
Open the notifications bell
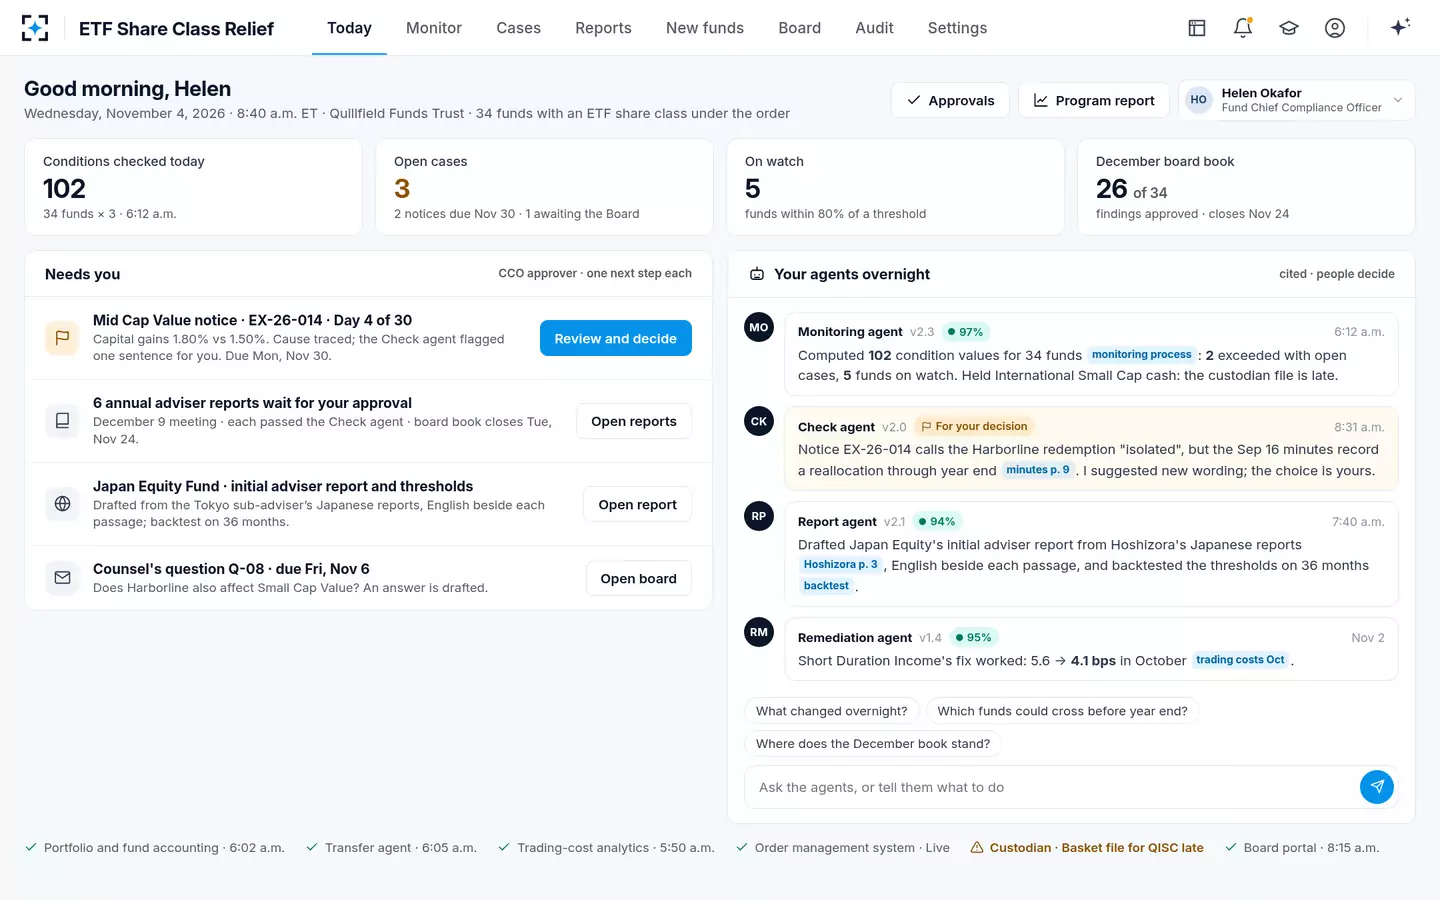tap(1243, 28)
